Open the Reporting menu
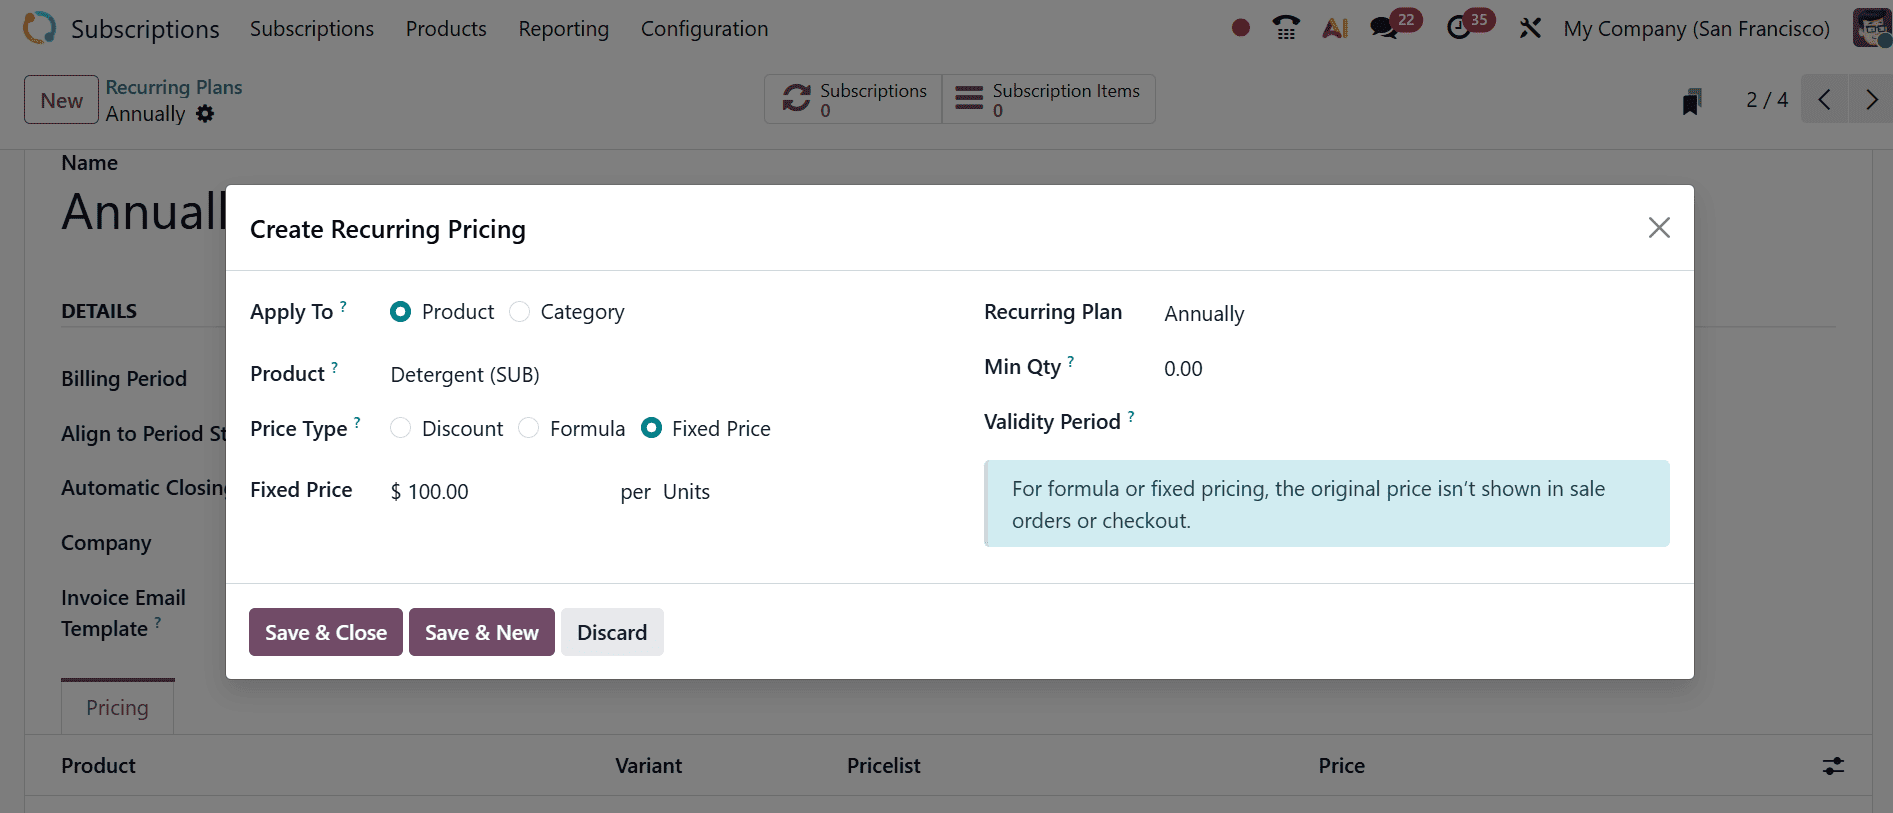The image size is (1893, 813). click(564, 29)
